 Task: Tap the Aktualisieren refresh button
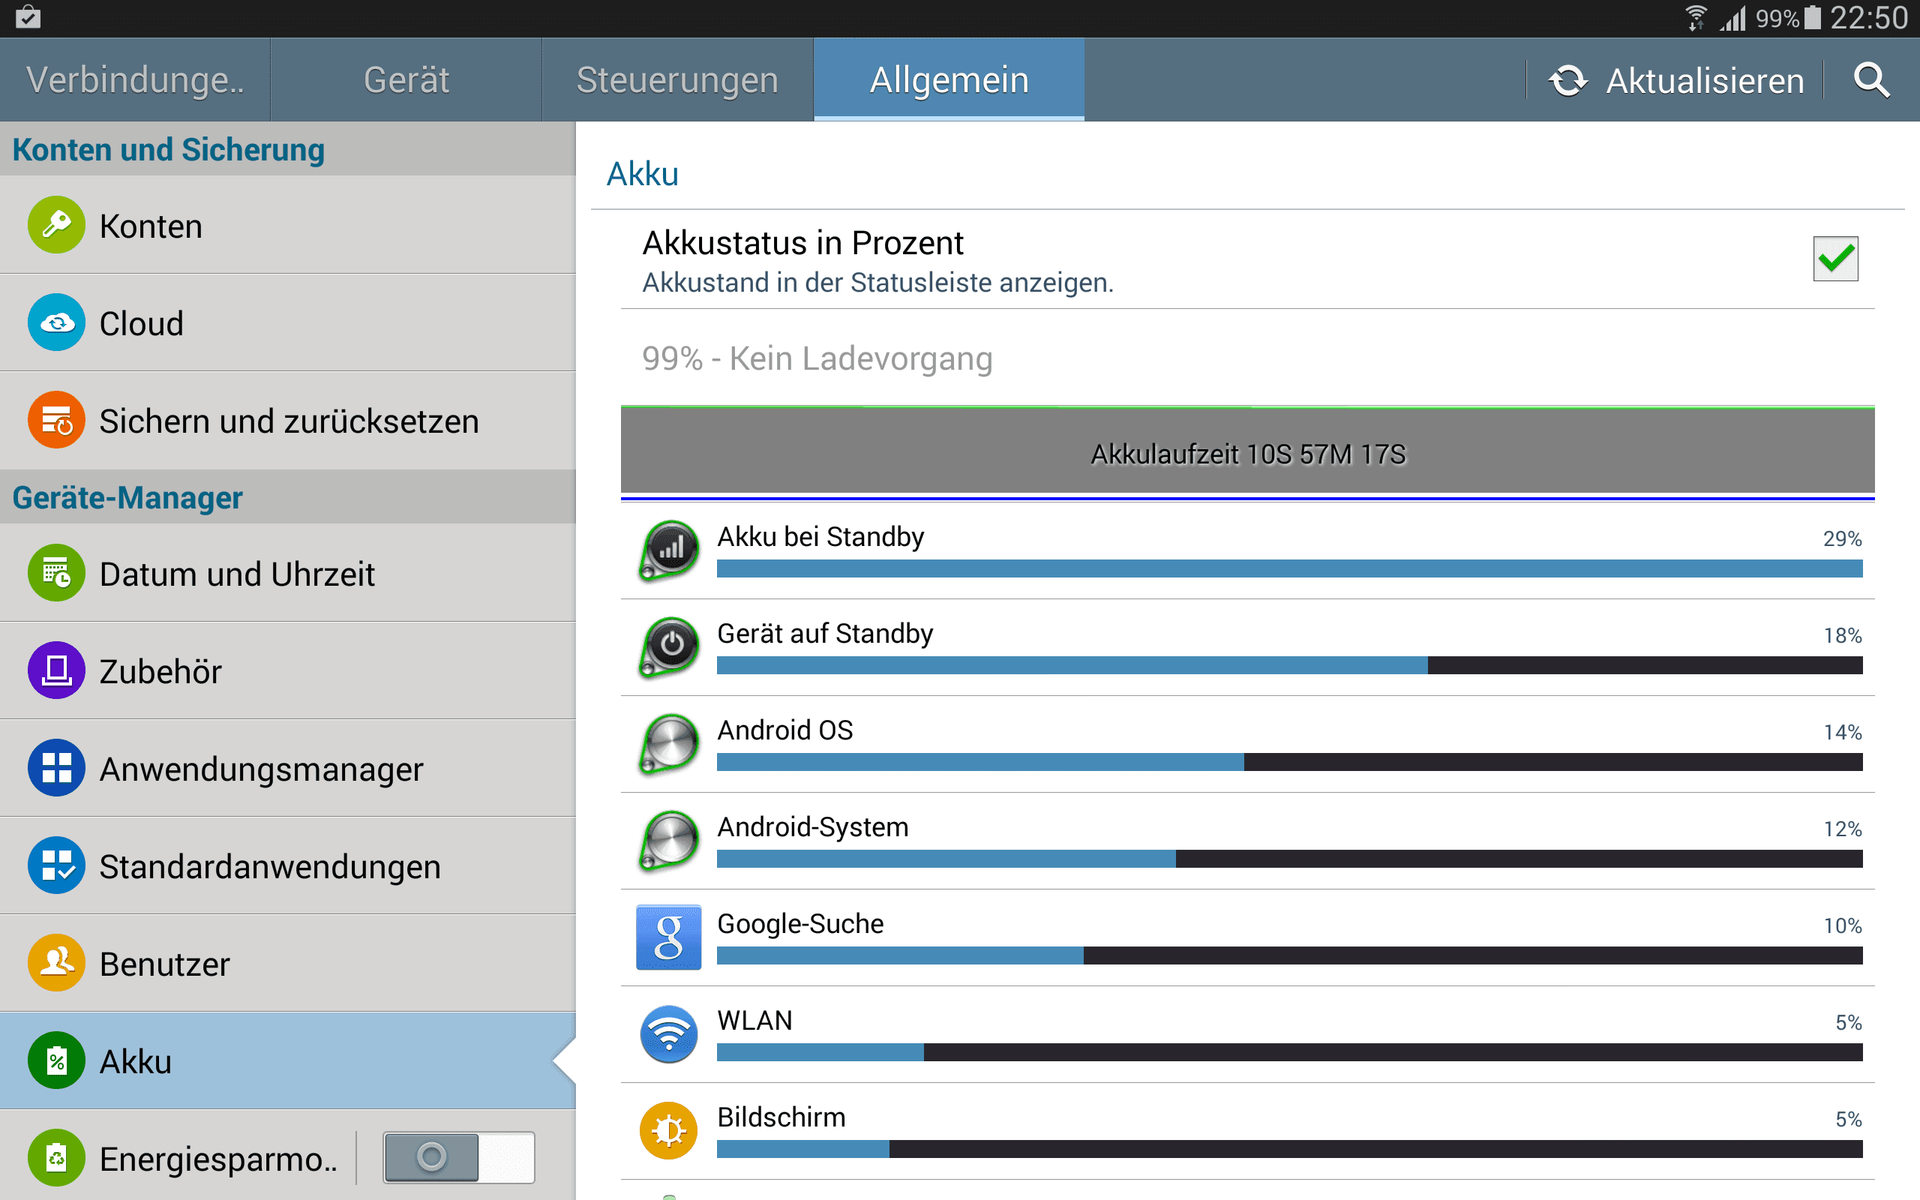1676,80
